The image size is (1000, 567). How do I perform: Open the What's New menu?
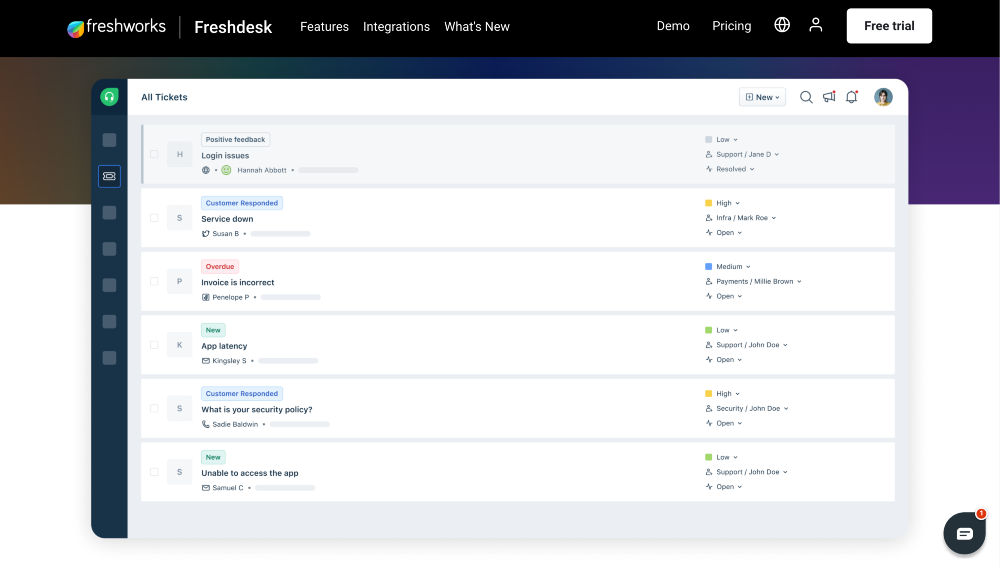476,27
